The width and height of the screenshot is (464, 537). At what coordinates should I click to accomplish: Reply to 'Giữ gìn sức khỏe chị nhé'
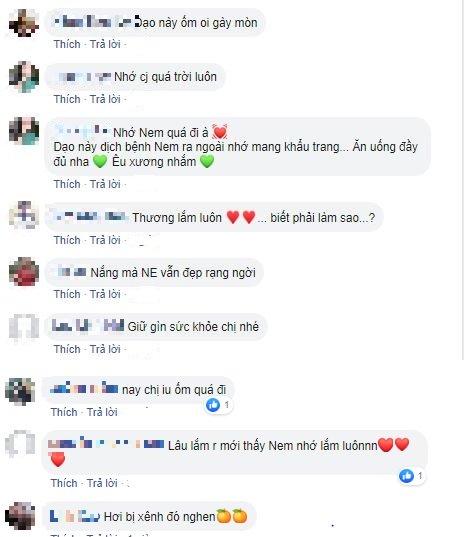[x=105, y=349]
